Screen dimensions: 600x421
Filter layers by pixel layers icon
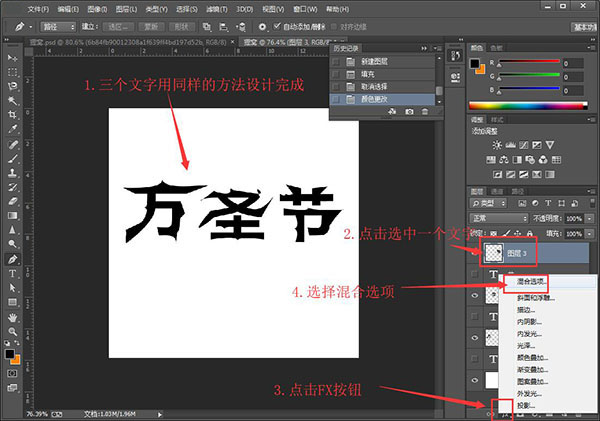pos(522,203)
